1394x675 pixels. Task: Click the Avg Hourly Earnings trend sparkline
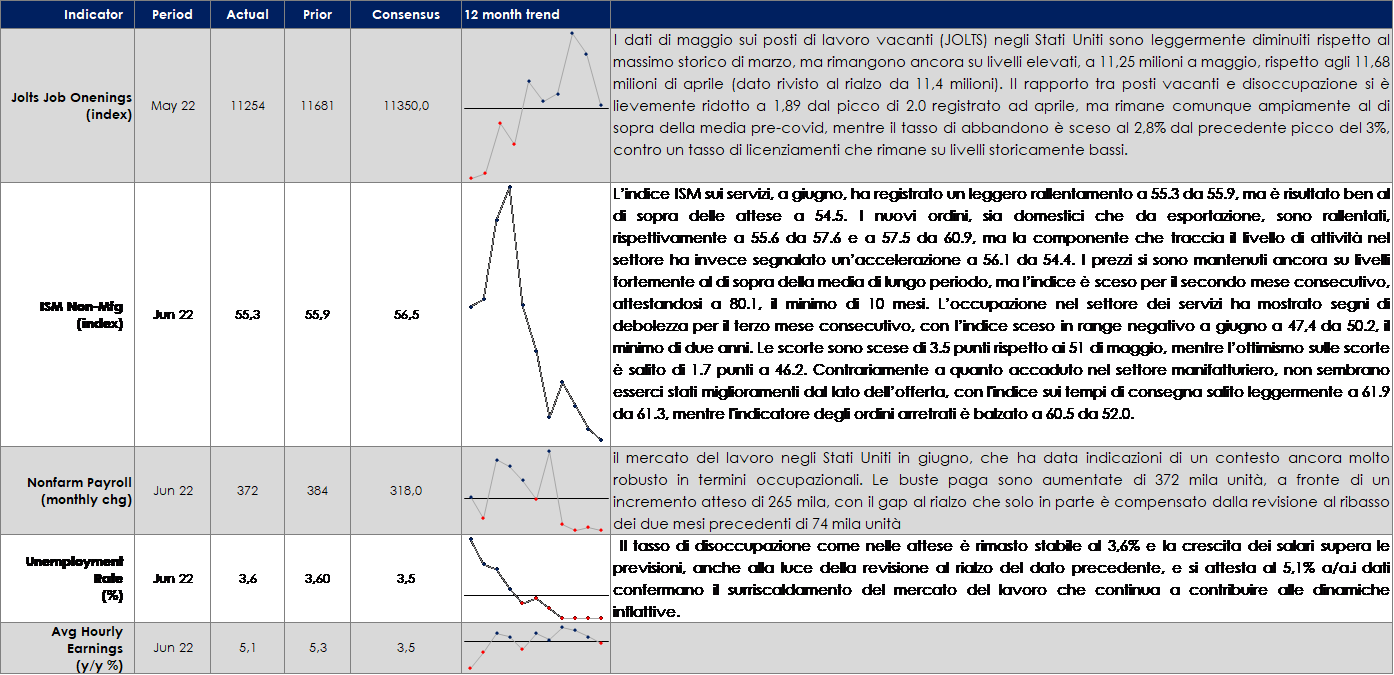pos(535,647)
